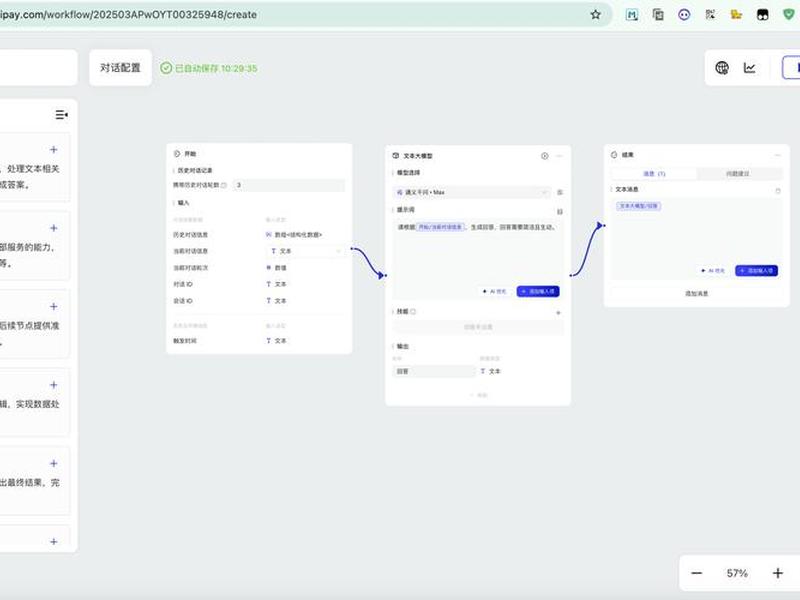Click the 57% zoom level value
Image resolution: width=800 pixels, height=600 pixels.
coord(737,573)
